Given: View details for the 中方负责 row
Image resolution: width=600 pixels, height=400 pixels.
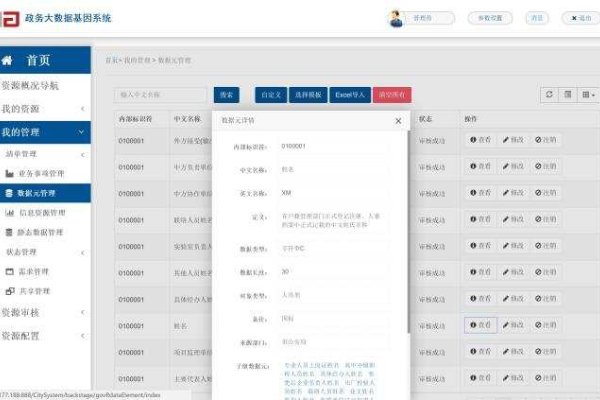Looking at the screenshot, I should 480,167.
